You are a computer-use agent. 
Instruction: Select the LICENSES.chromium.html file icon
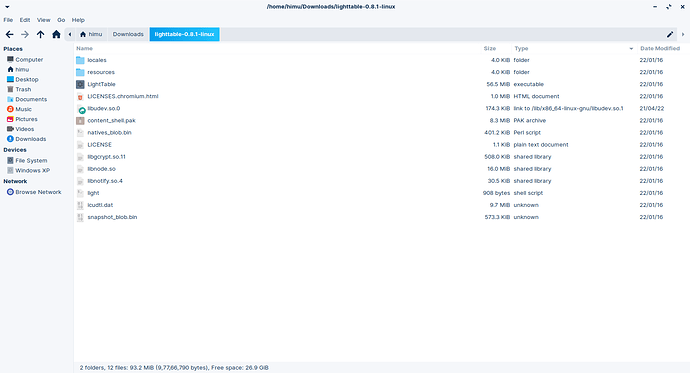point(80,96)
